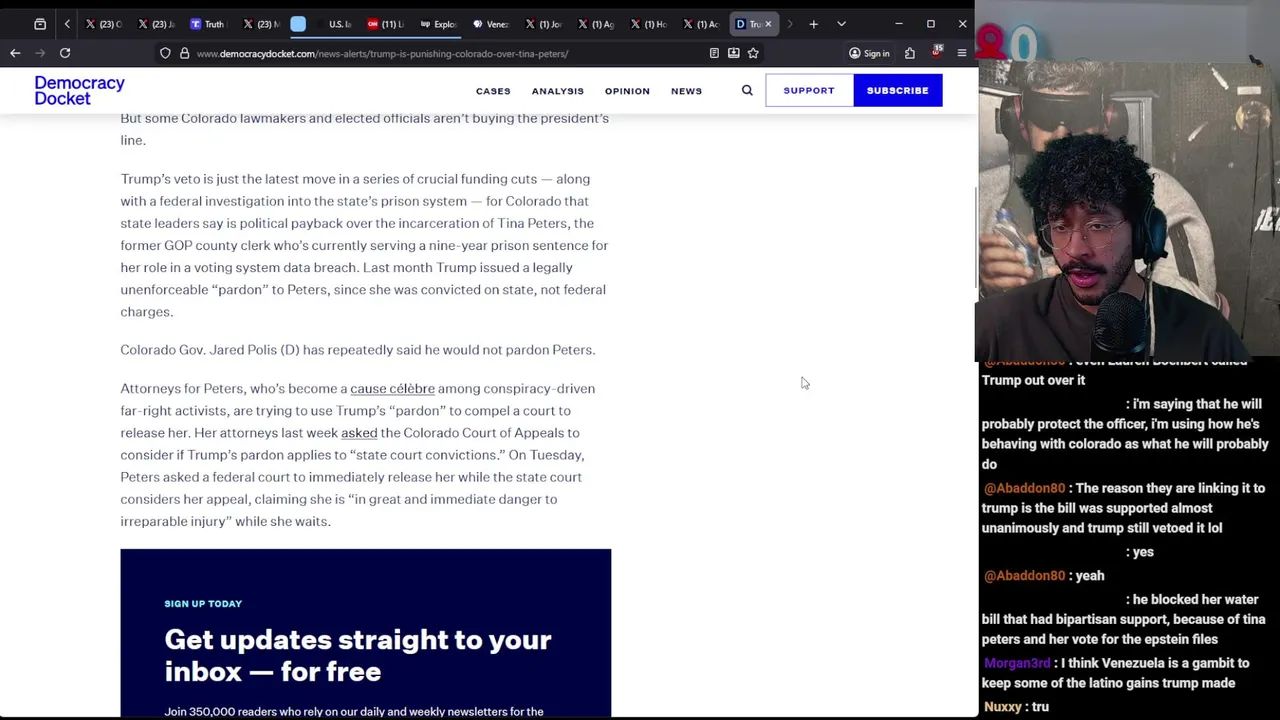The image size is (1280, 720).
Task: Close the active Democracy Docket tab
Action: click(x=768, y=24)
